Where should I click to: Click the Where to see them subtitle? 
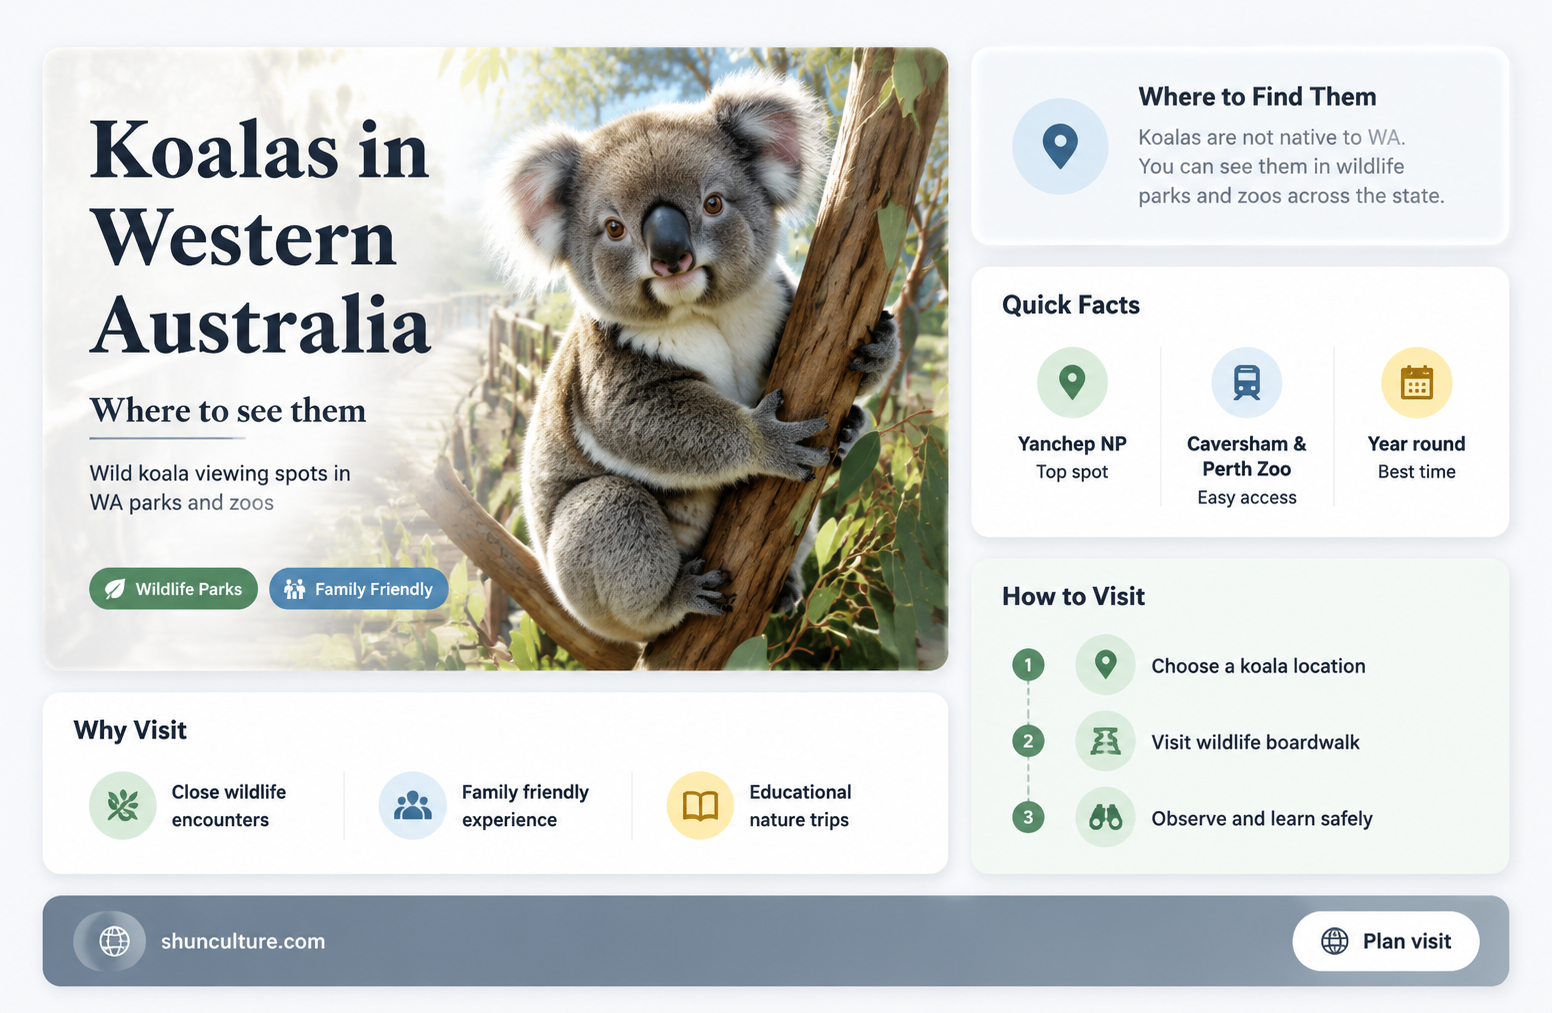[228, 410]
